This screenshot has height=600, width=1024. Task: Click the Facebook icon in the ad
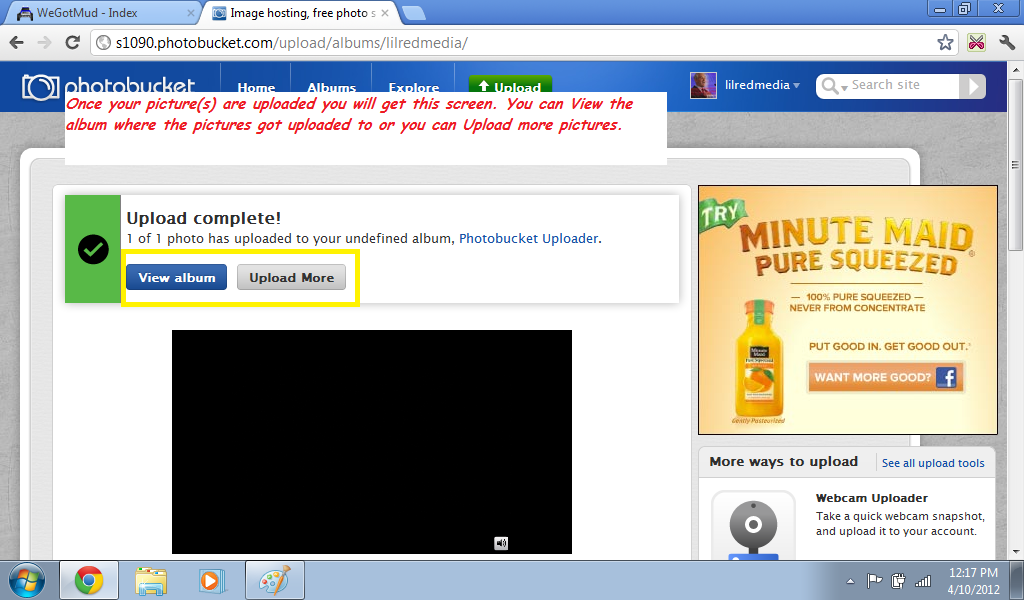coord(946,377)
